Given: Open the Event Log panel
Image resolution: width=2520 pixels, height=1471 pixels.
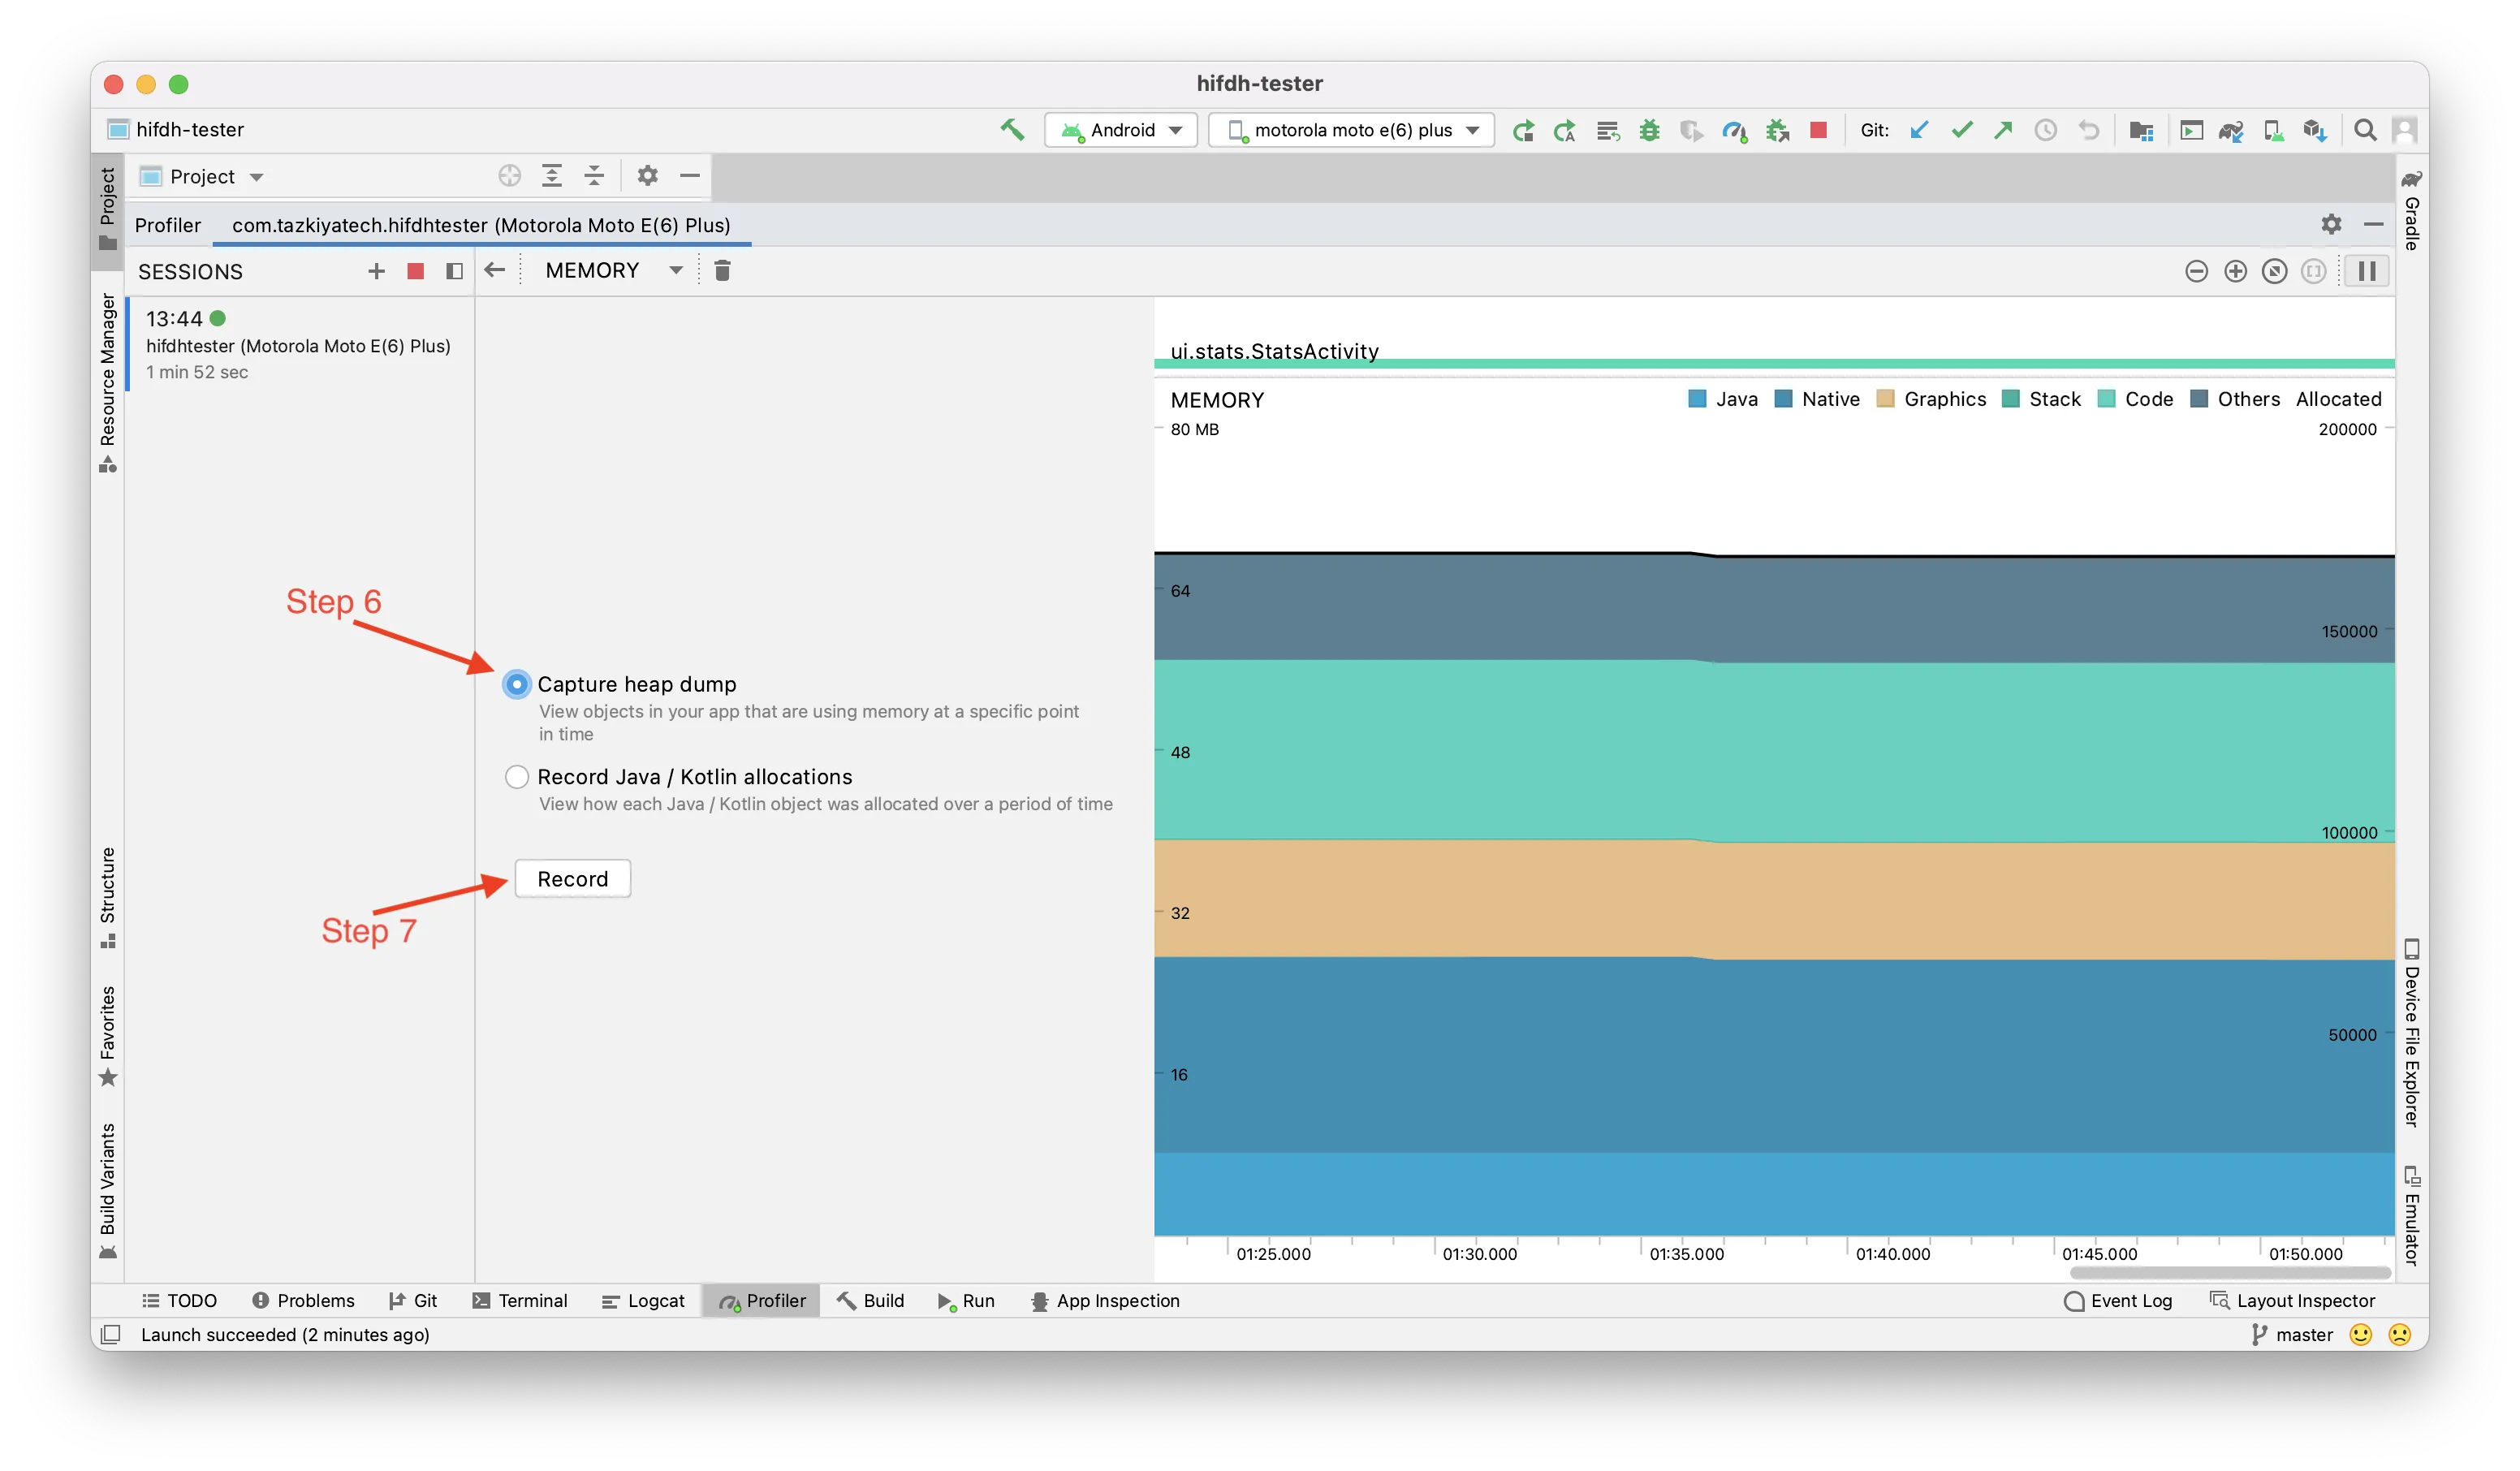Looking at the screenshot, I should click(2118, 1301).
